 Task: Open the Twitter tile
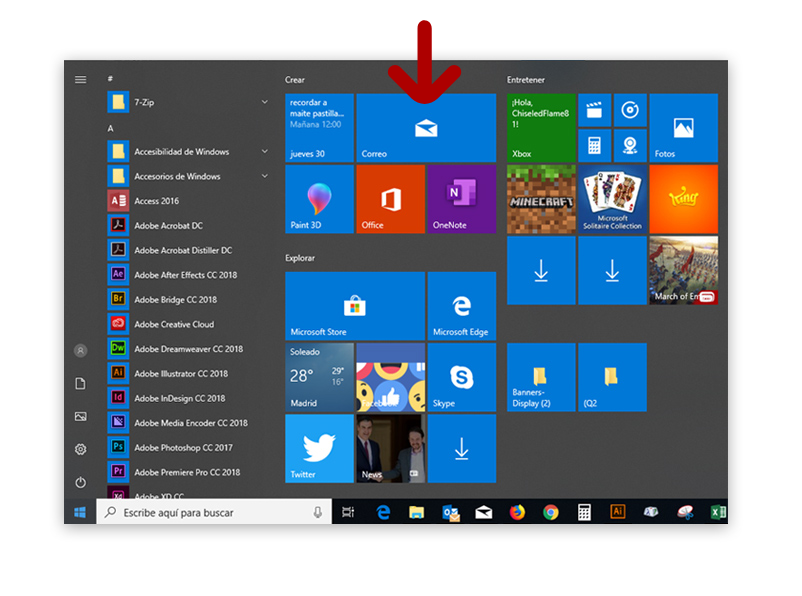pyautogui.click(x=319, y=448)
